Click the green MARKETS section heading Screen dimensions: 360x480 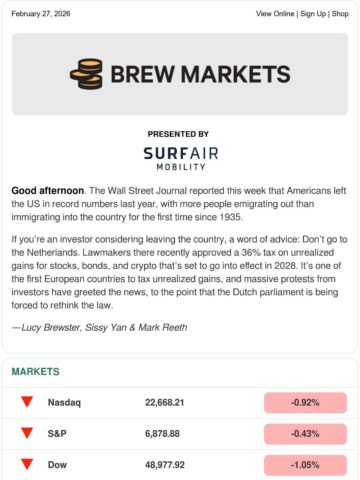[x=36, y=371]
